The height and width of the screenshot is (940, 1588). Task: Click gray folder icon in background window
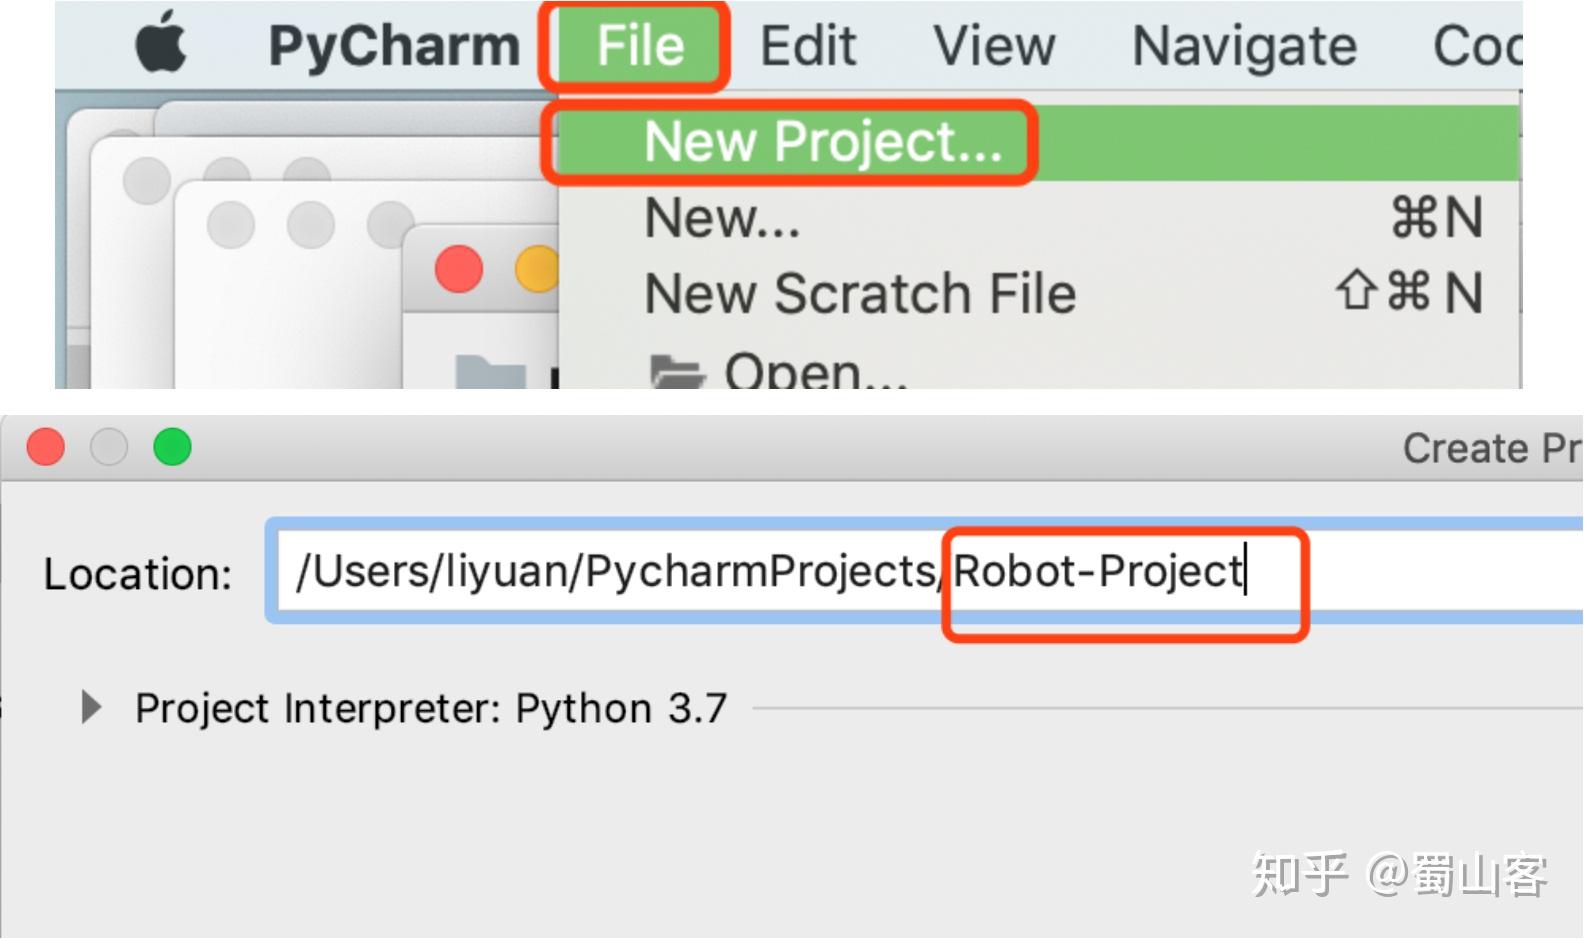point(490,373)
